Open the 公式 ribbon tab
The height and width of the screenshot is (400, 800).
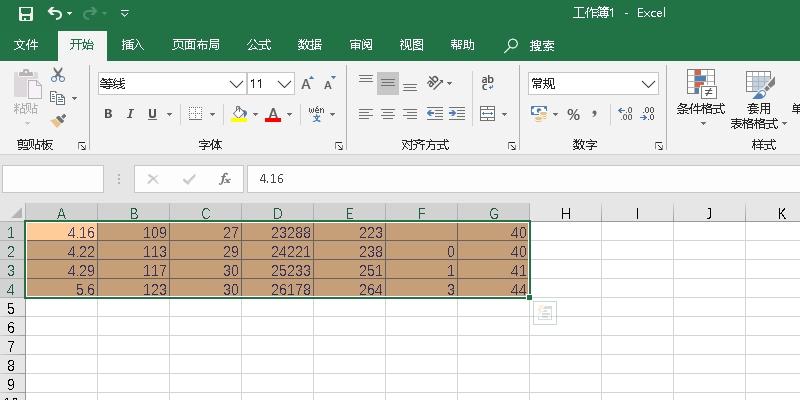point(259,45)
